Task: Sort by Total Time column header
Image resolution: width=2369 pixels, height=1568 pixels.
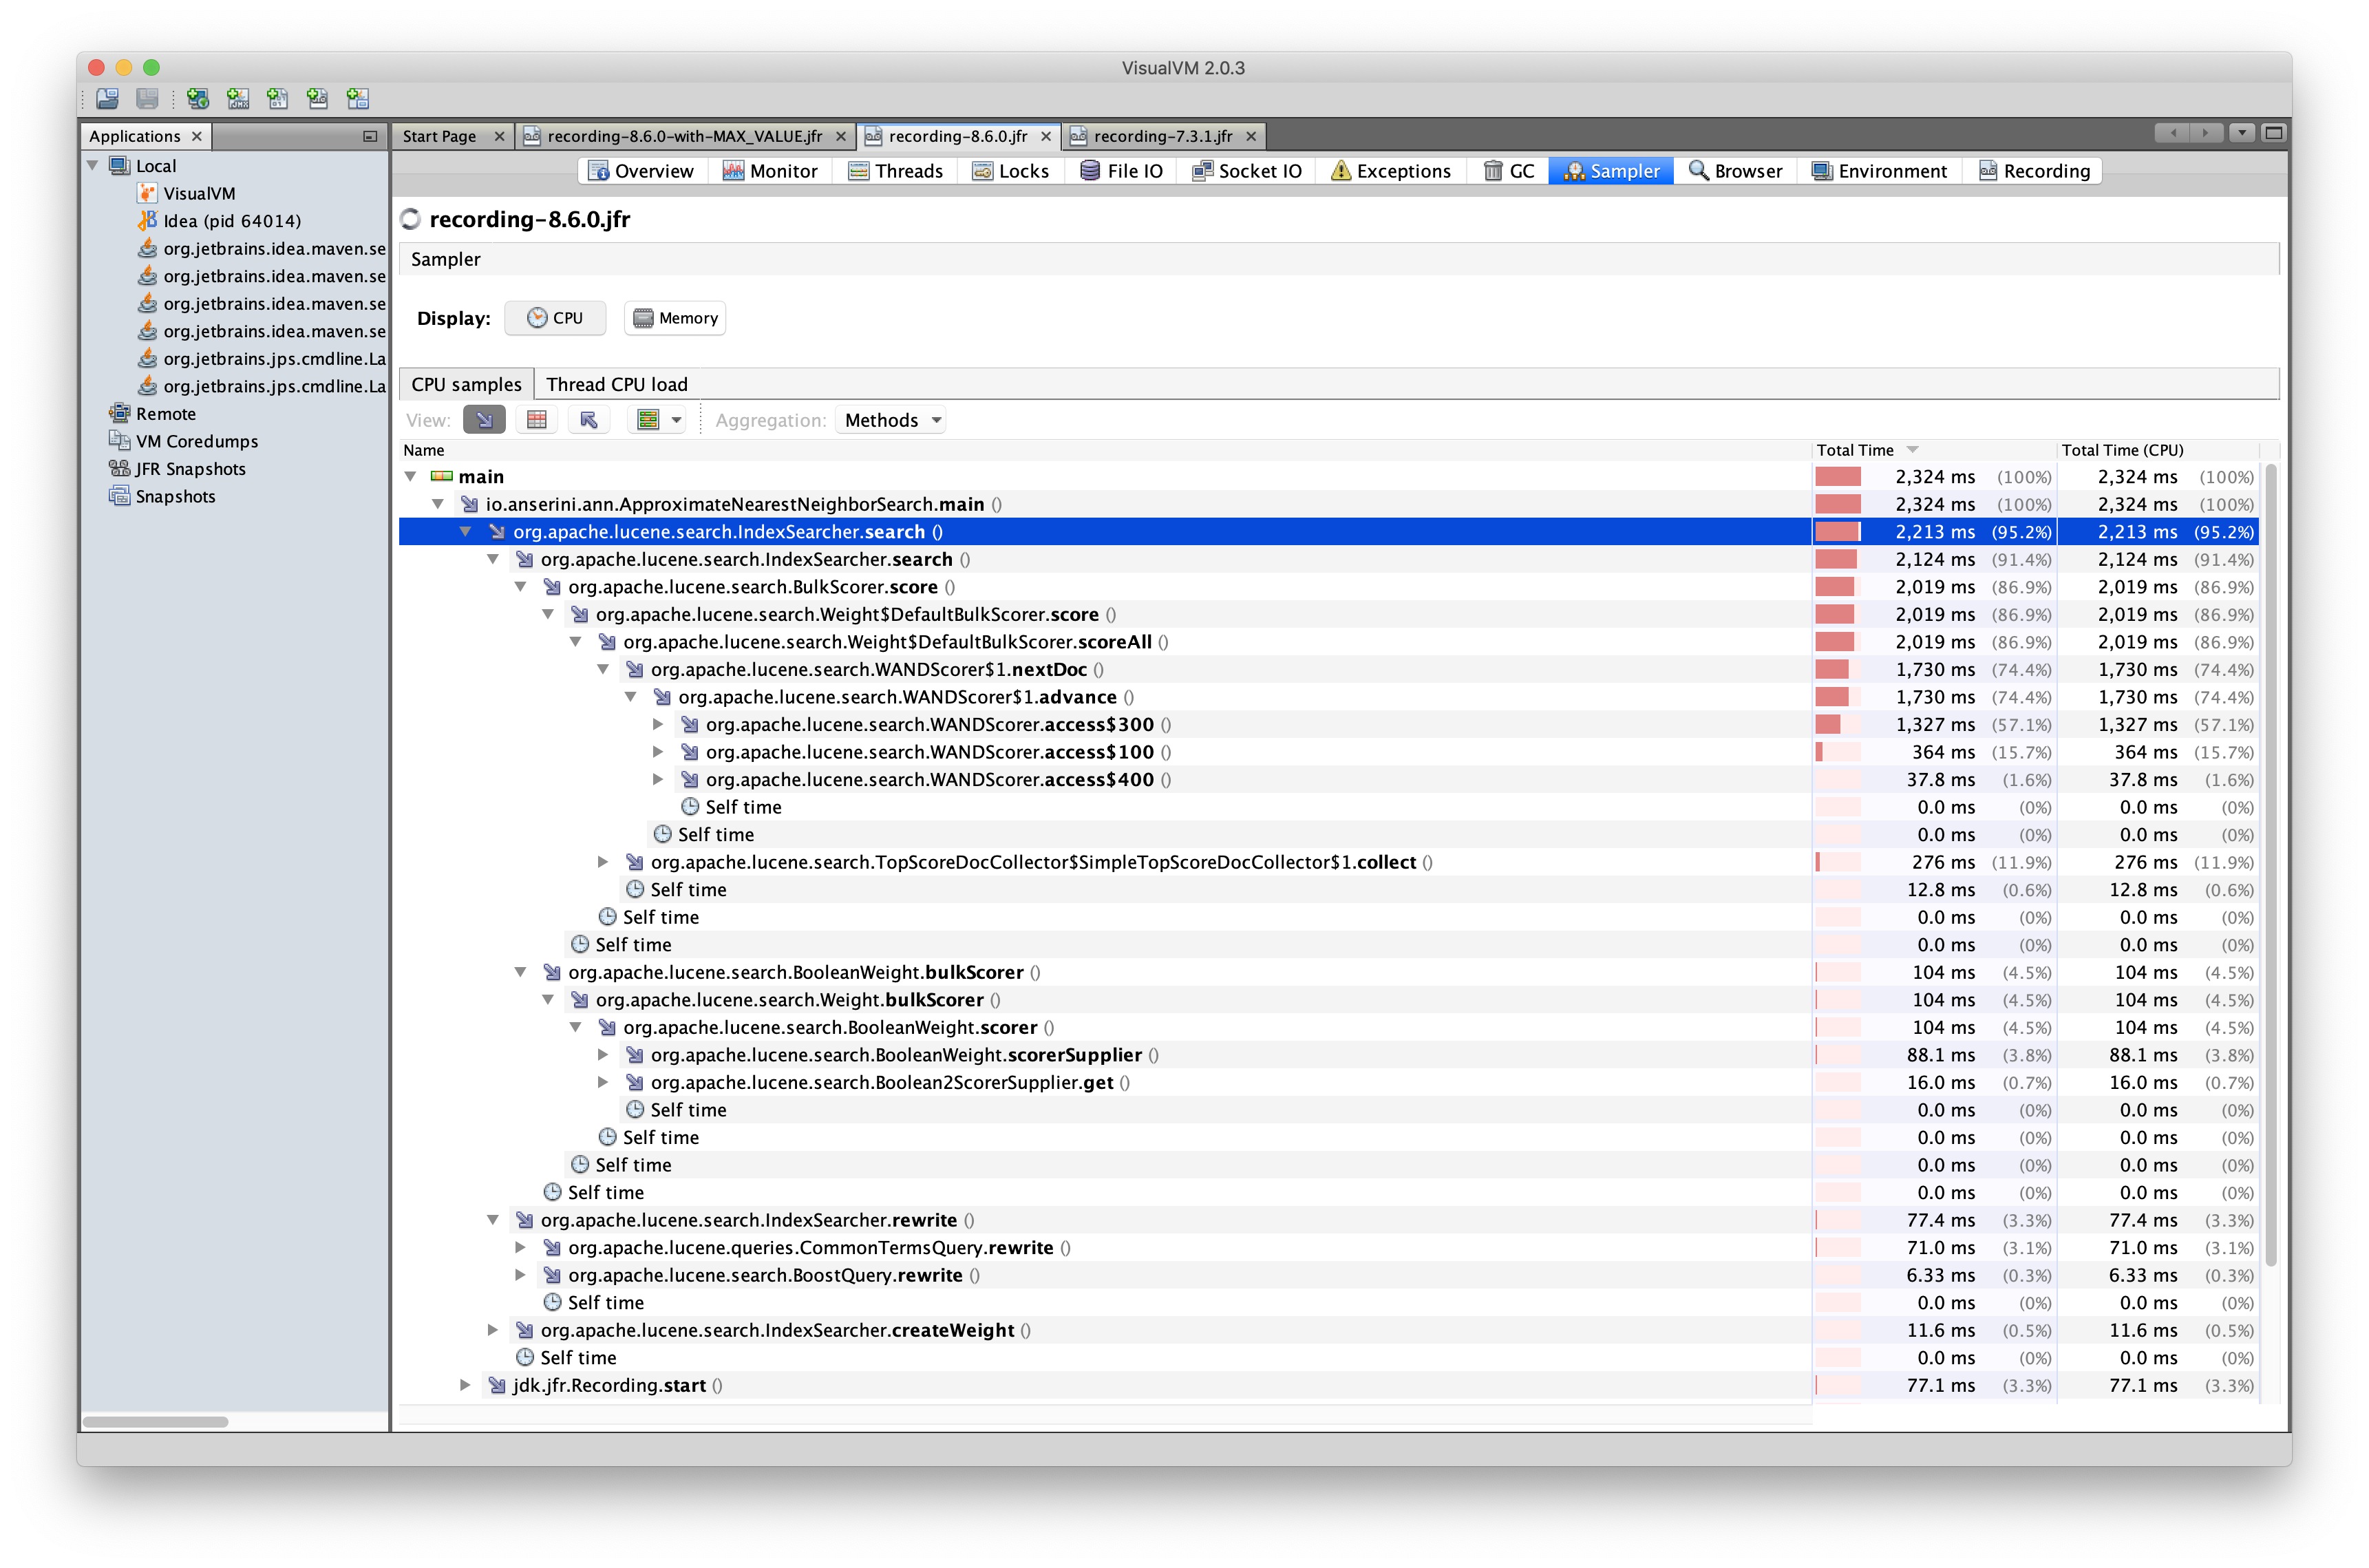Action: (1933, 450)
